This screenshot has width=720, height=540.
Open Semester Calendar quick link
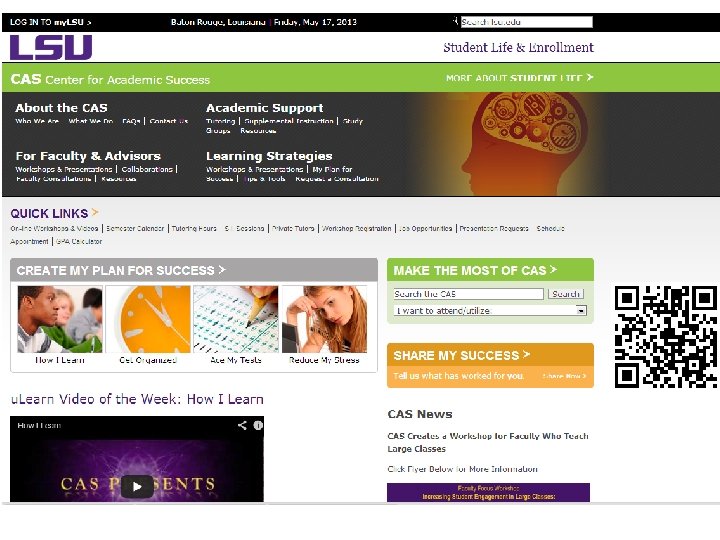point(135,228)
